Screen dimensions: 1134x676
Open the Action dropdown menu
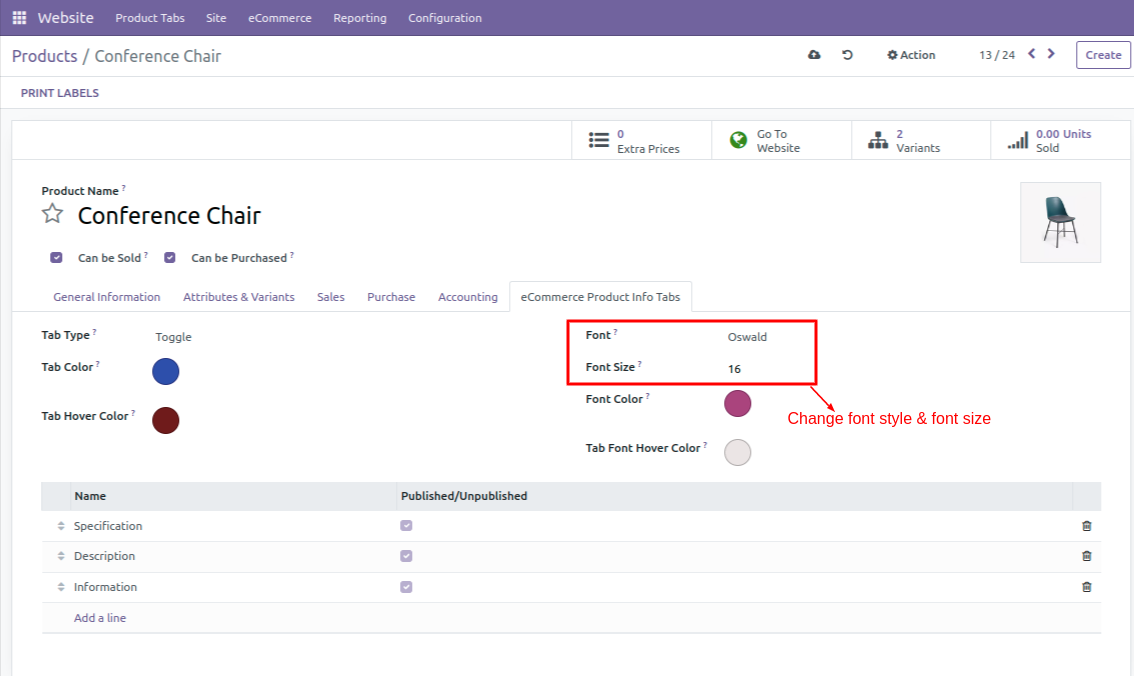pyautogui.click(x=911, y=55)
